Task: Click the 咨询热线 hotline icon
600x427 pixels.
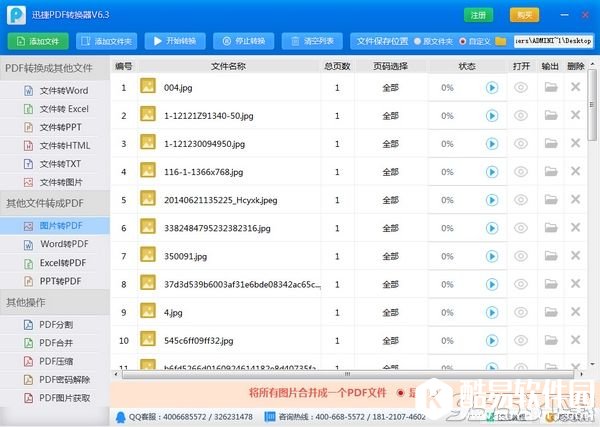Action: coord(270,417)
